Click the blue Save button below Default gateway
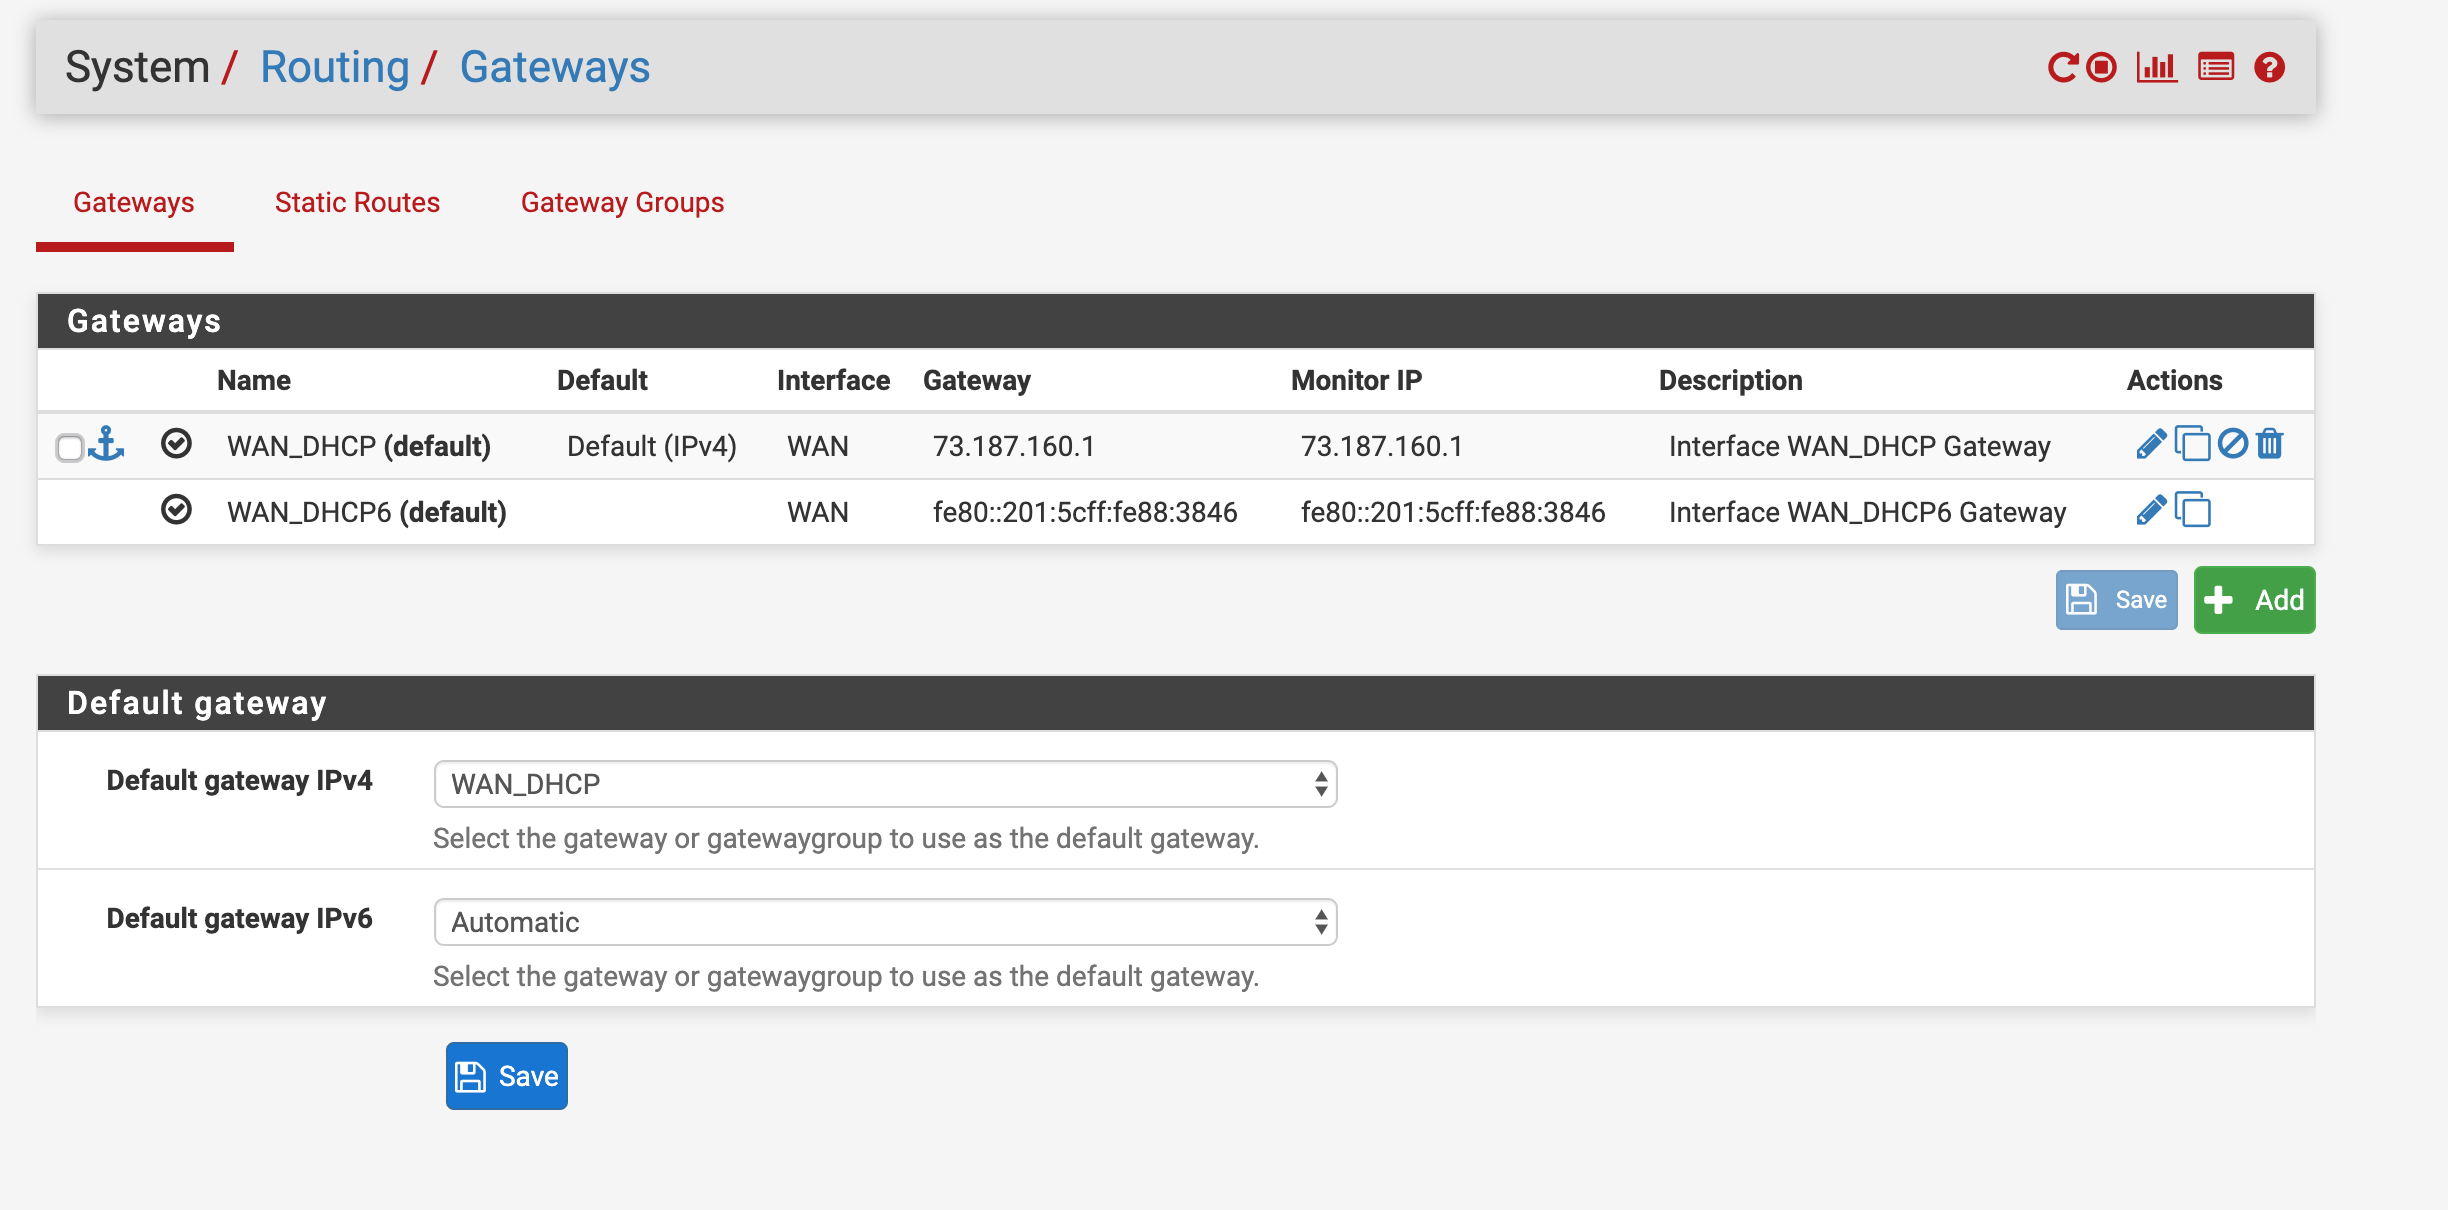 [x=507, y=1076]
